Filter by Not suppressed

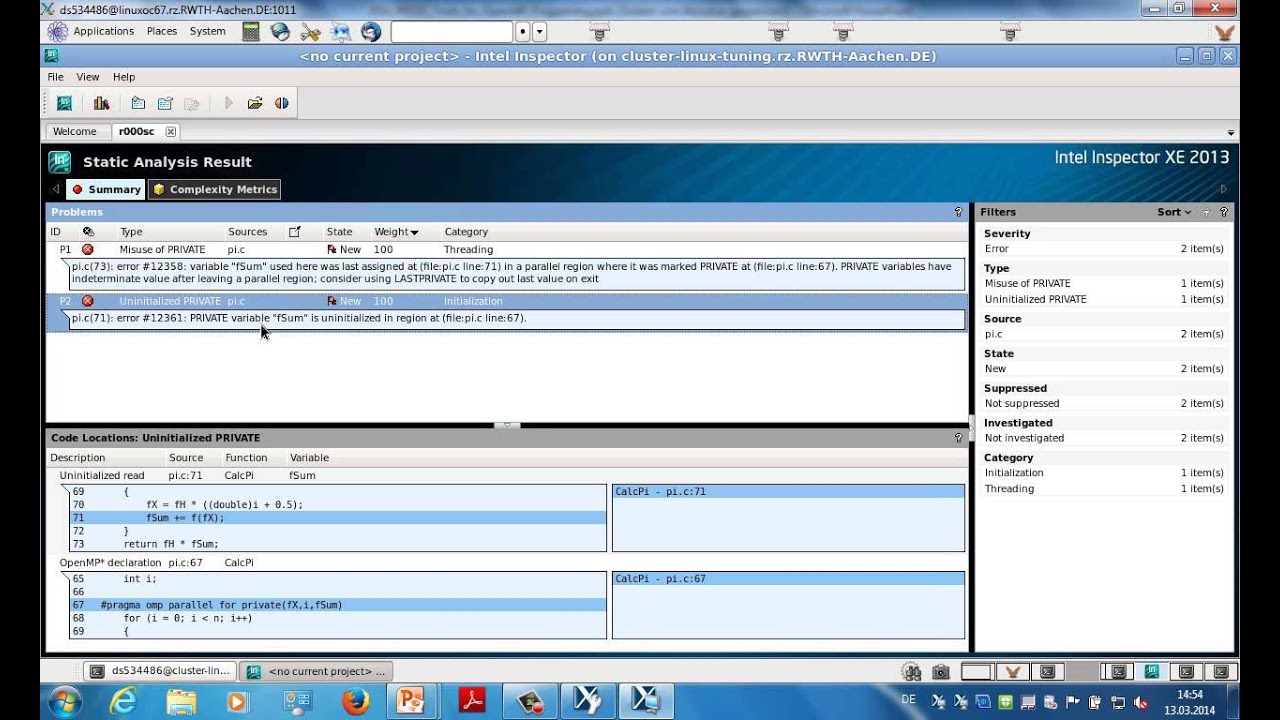1104,404
